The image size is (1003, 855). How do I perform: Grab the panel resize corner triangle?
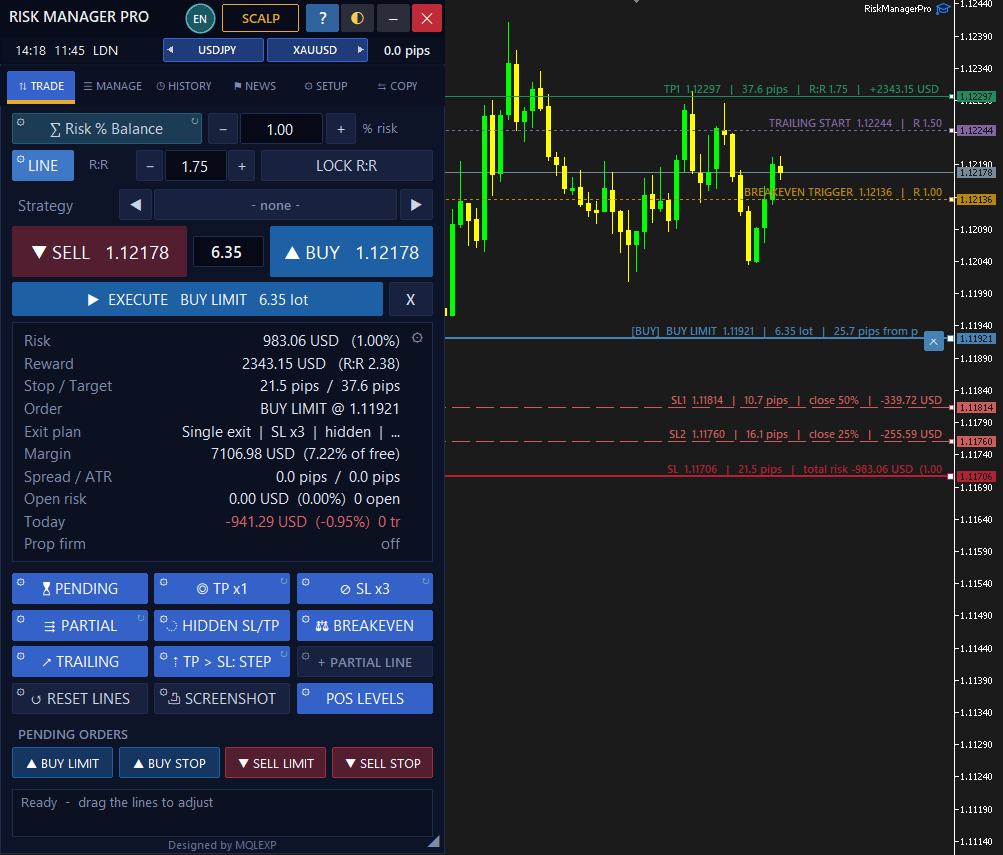(x=434, y=841)
